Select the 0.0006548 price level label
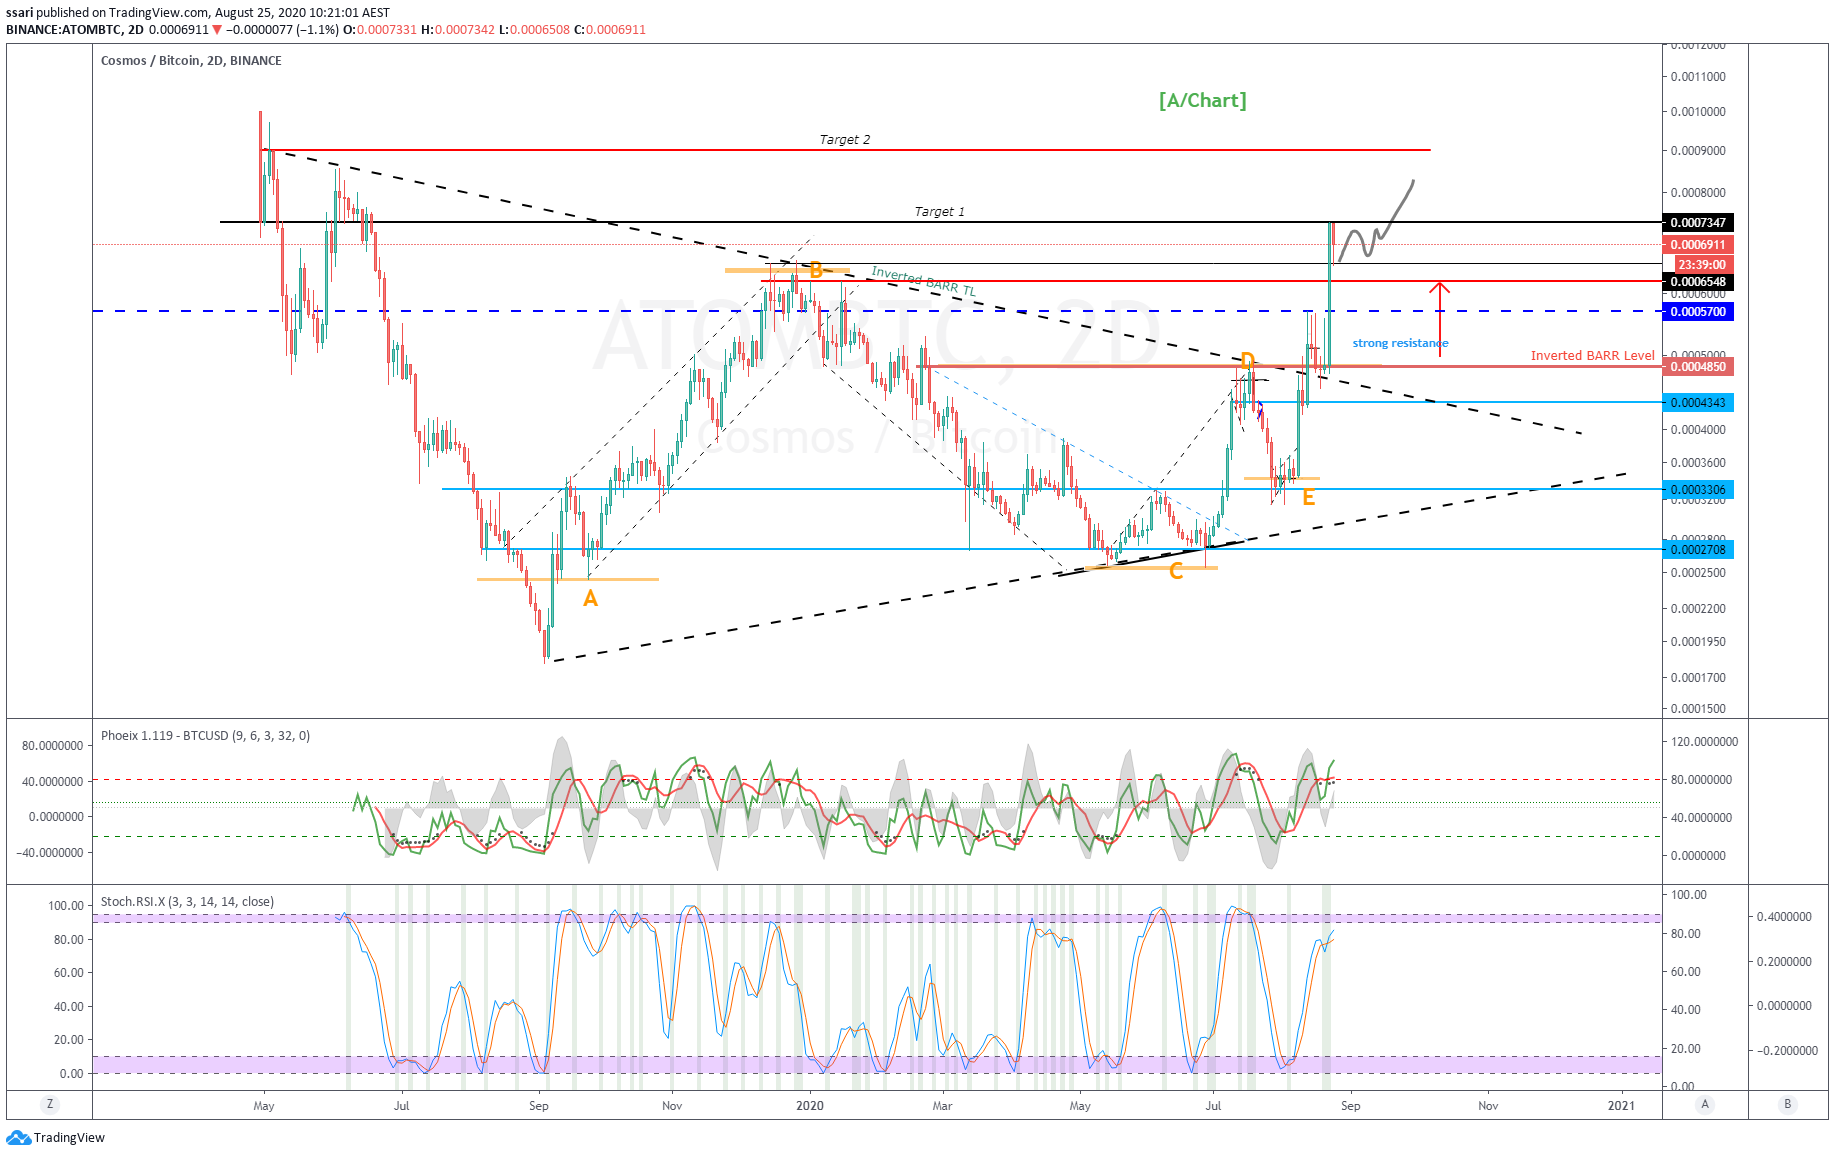This screenshot has height=1156, width=1835. pos(1697,282)
